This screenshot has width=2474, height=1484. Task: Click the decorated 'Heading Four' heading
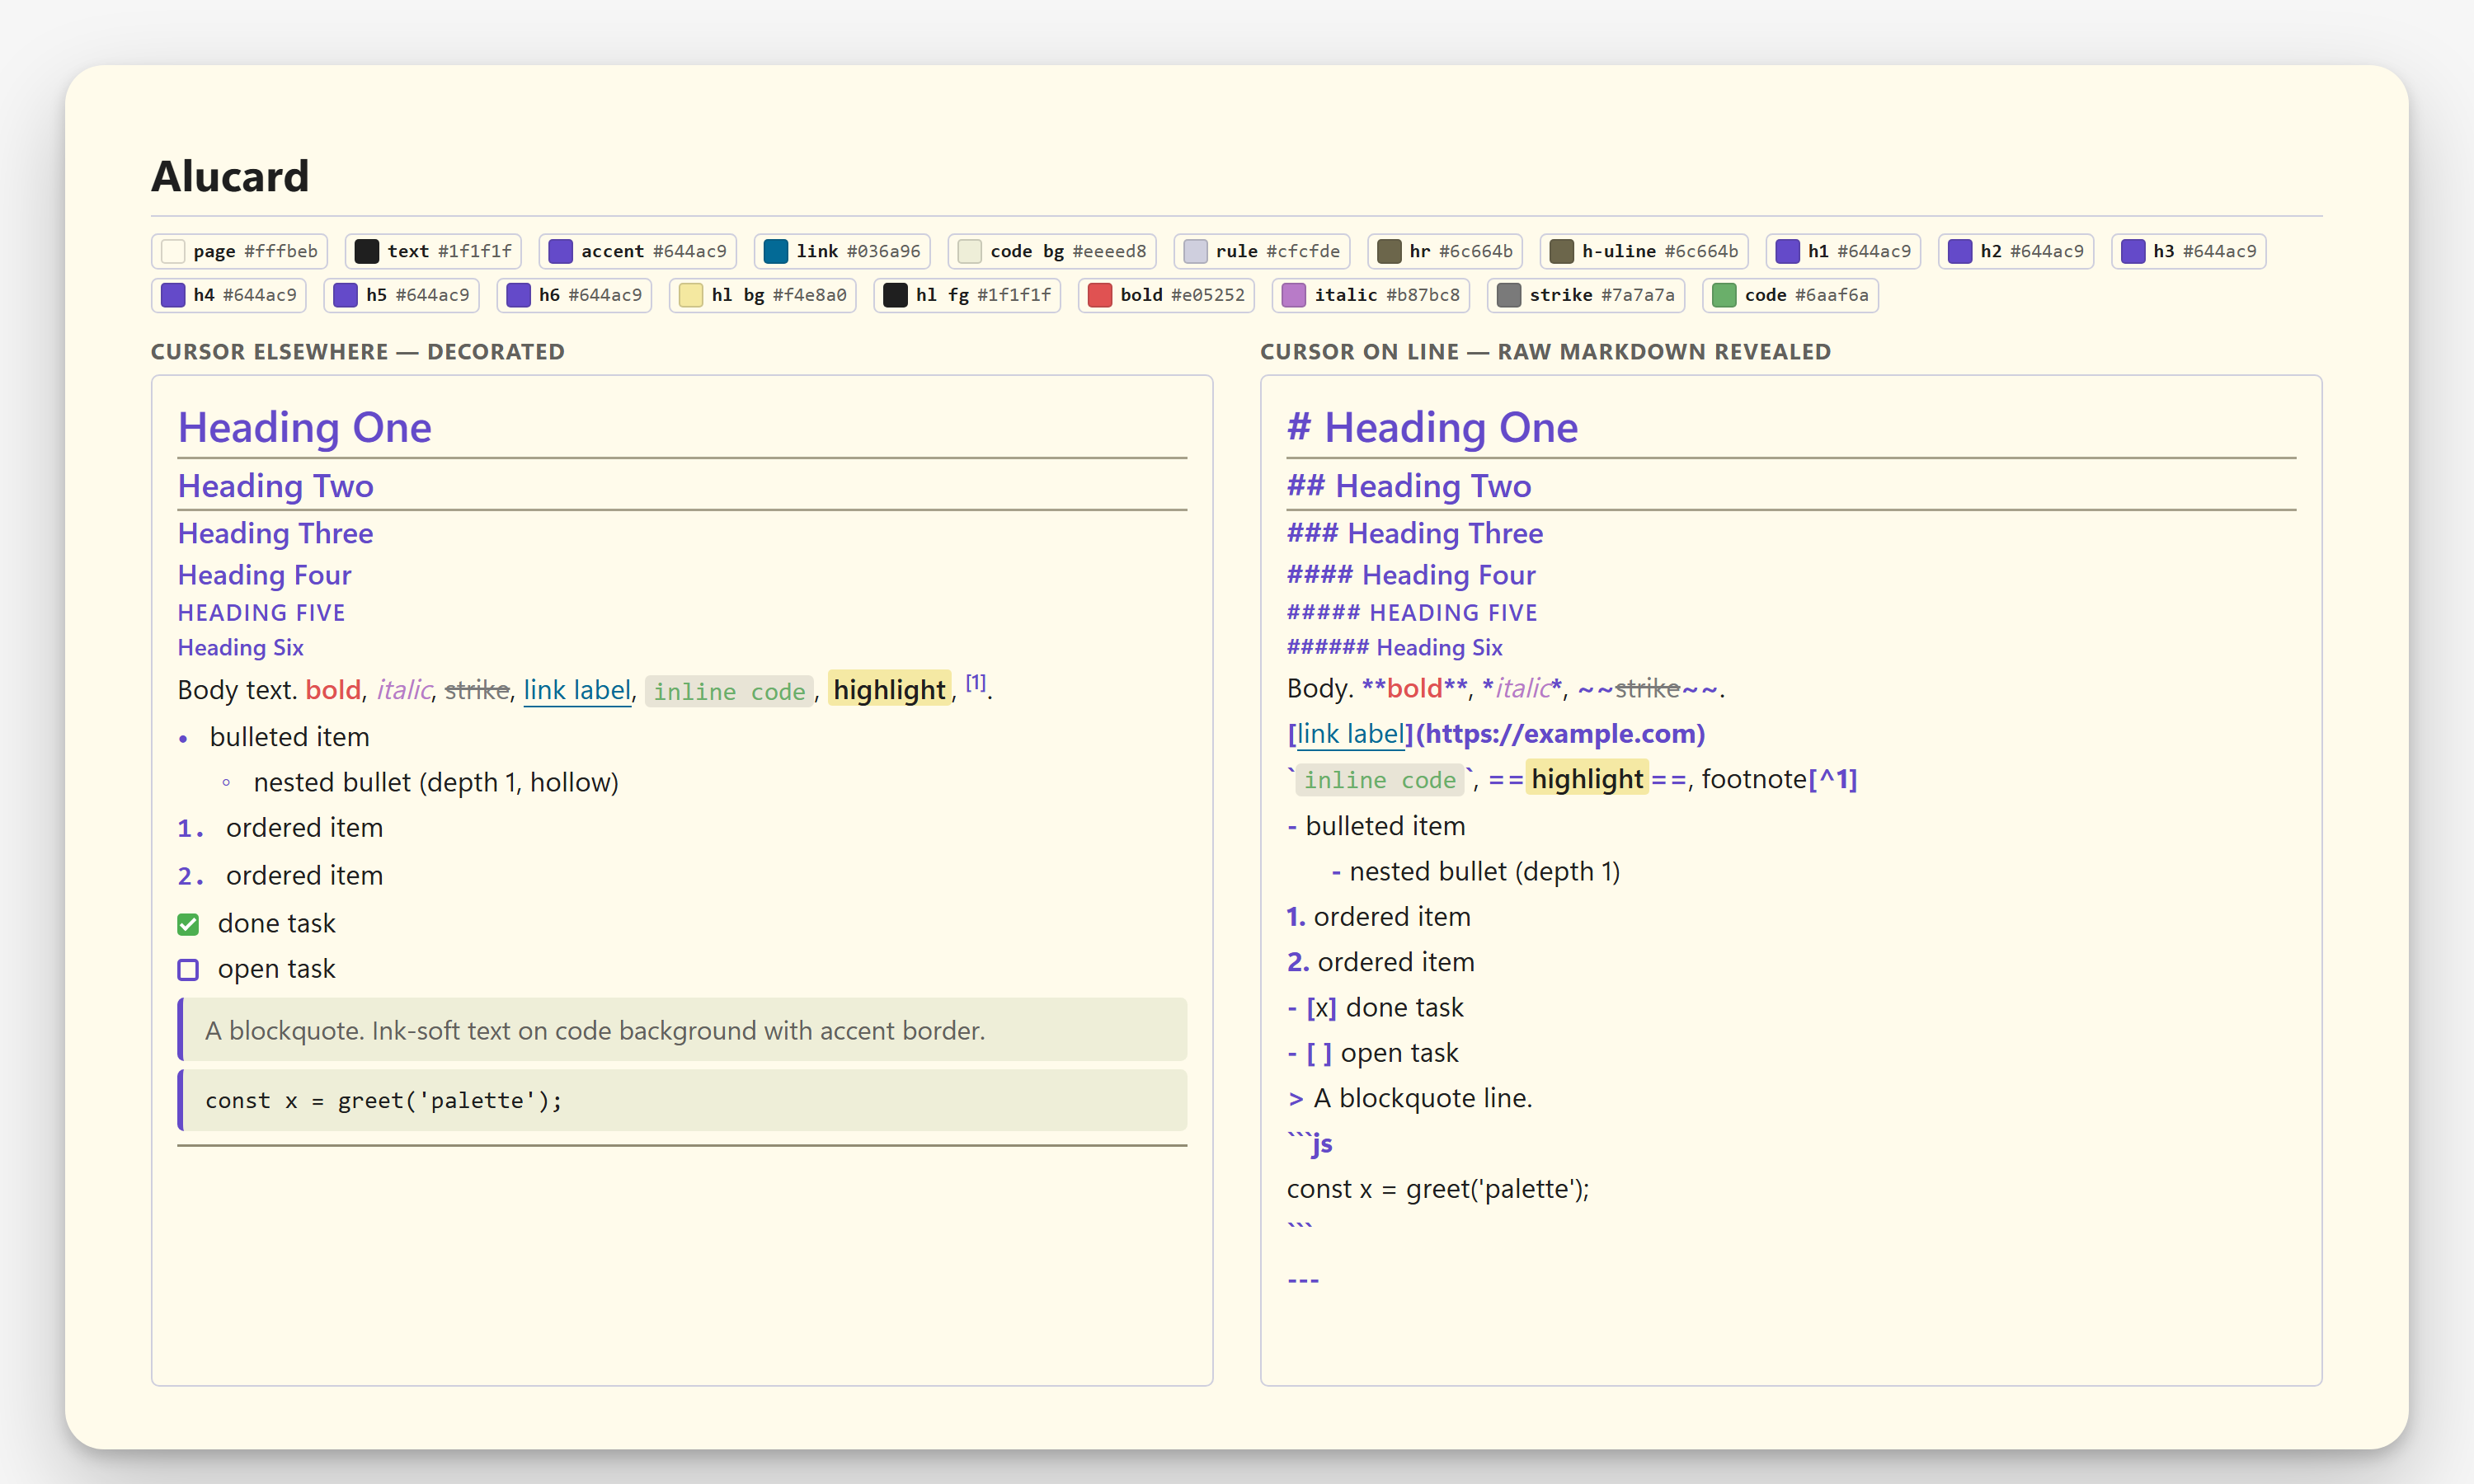pyautogui.click(x=265, y=575)
